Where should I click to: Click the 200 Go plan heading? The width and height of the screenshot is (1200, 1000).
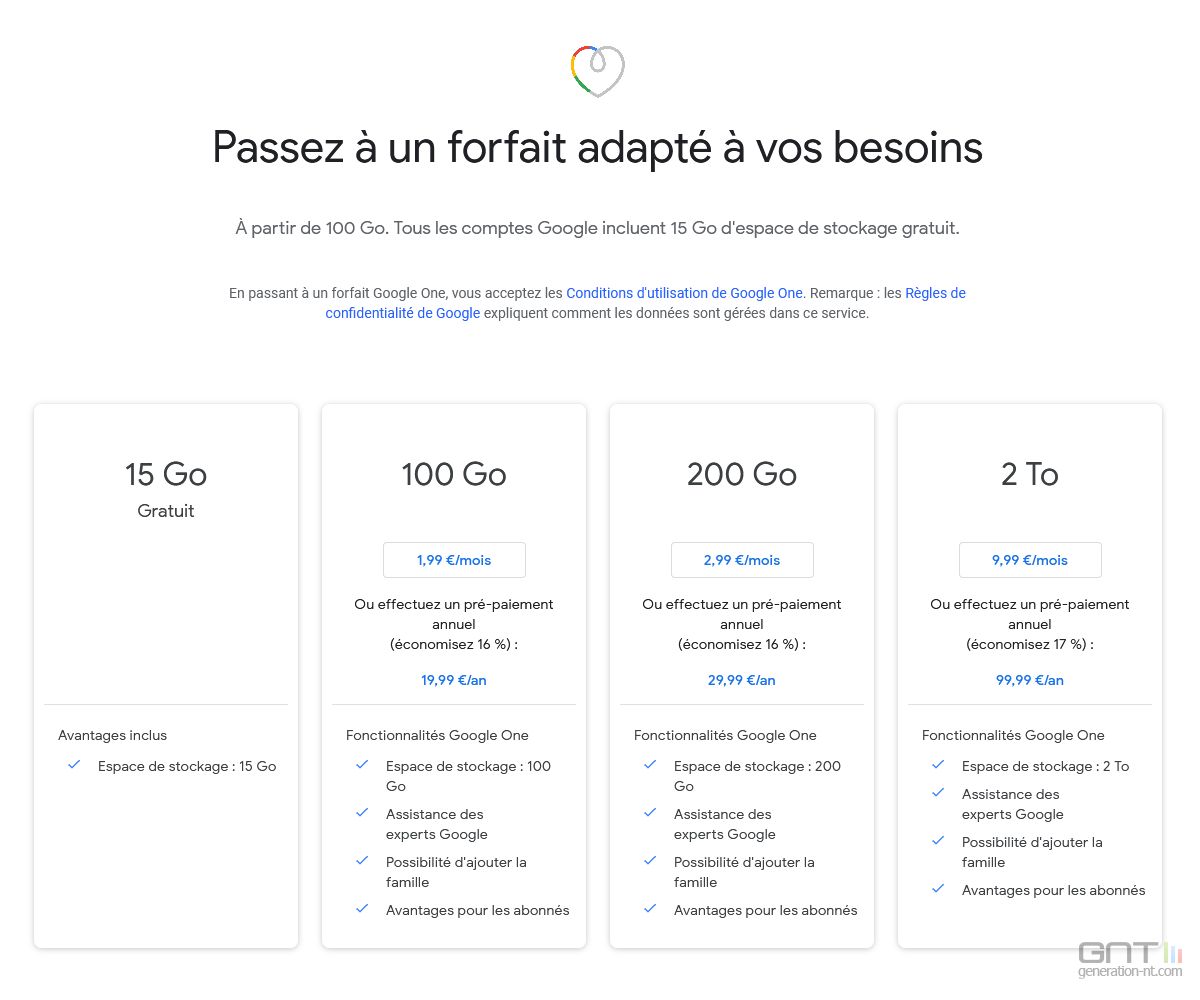pos(742,474)
